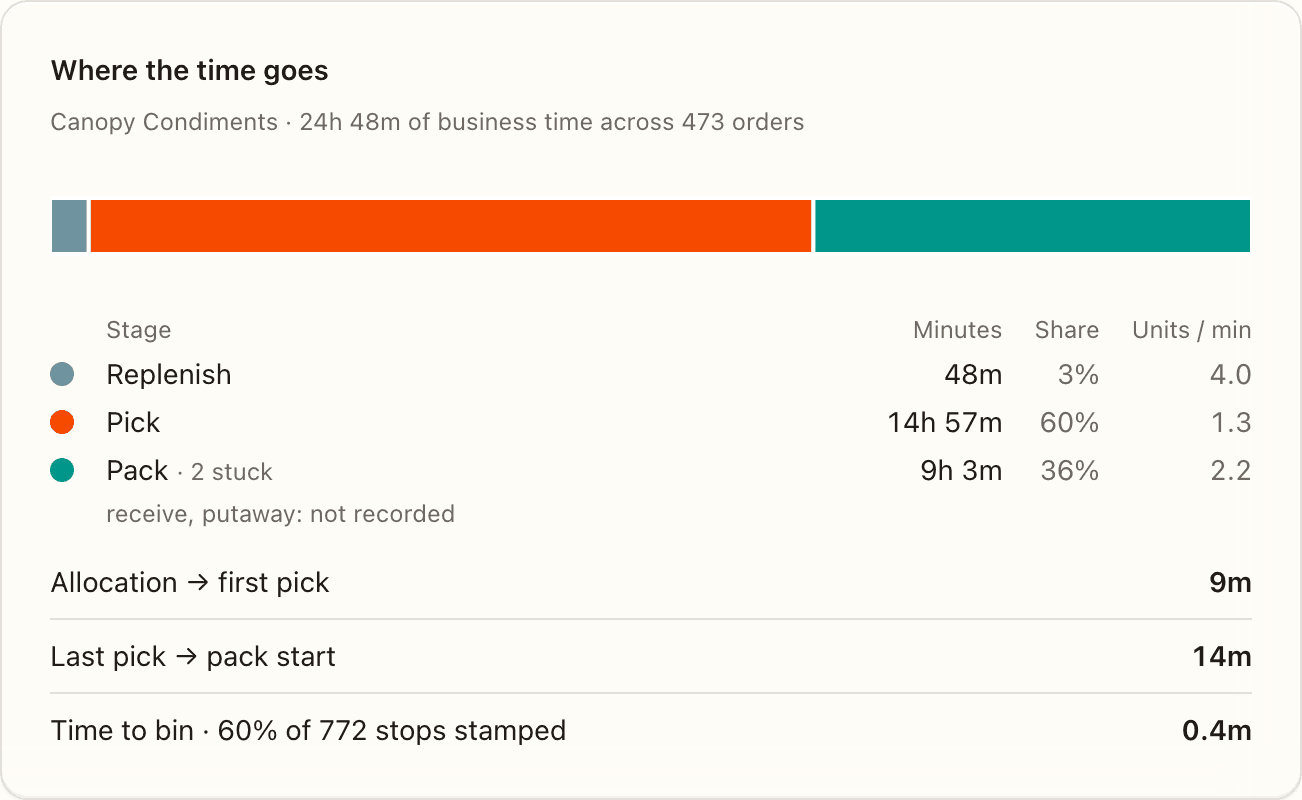
Task: Click the Pack stage row label
Action: (137, 471)
